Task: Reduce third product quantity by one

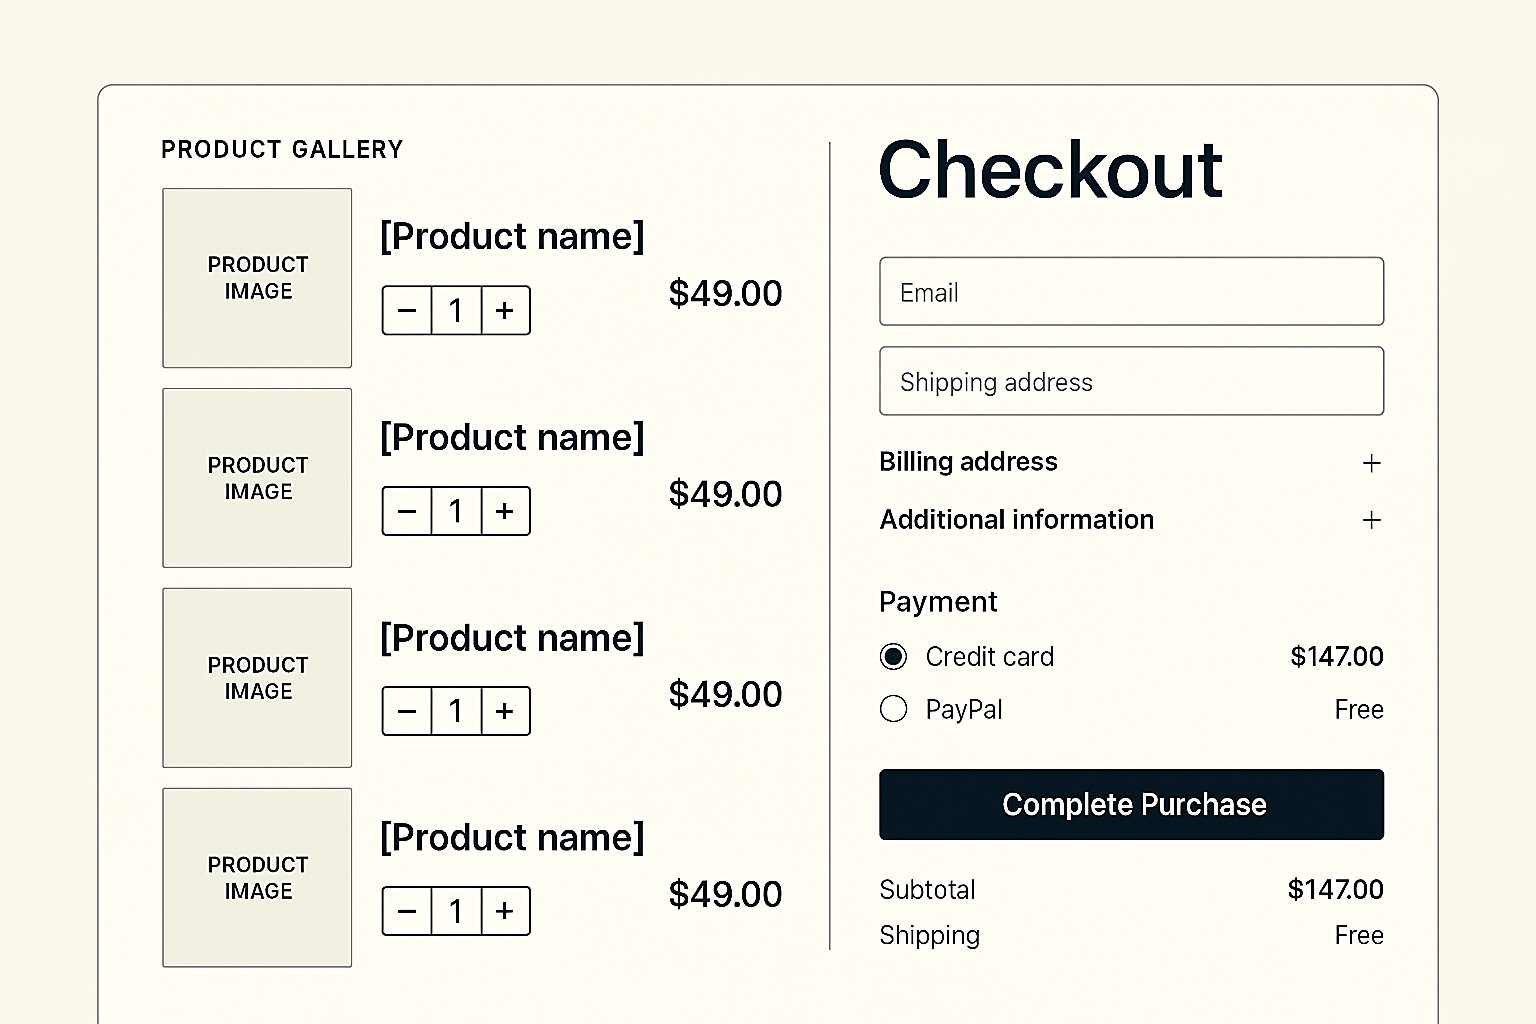Action: (407, 711)
